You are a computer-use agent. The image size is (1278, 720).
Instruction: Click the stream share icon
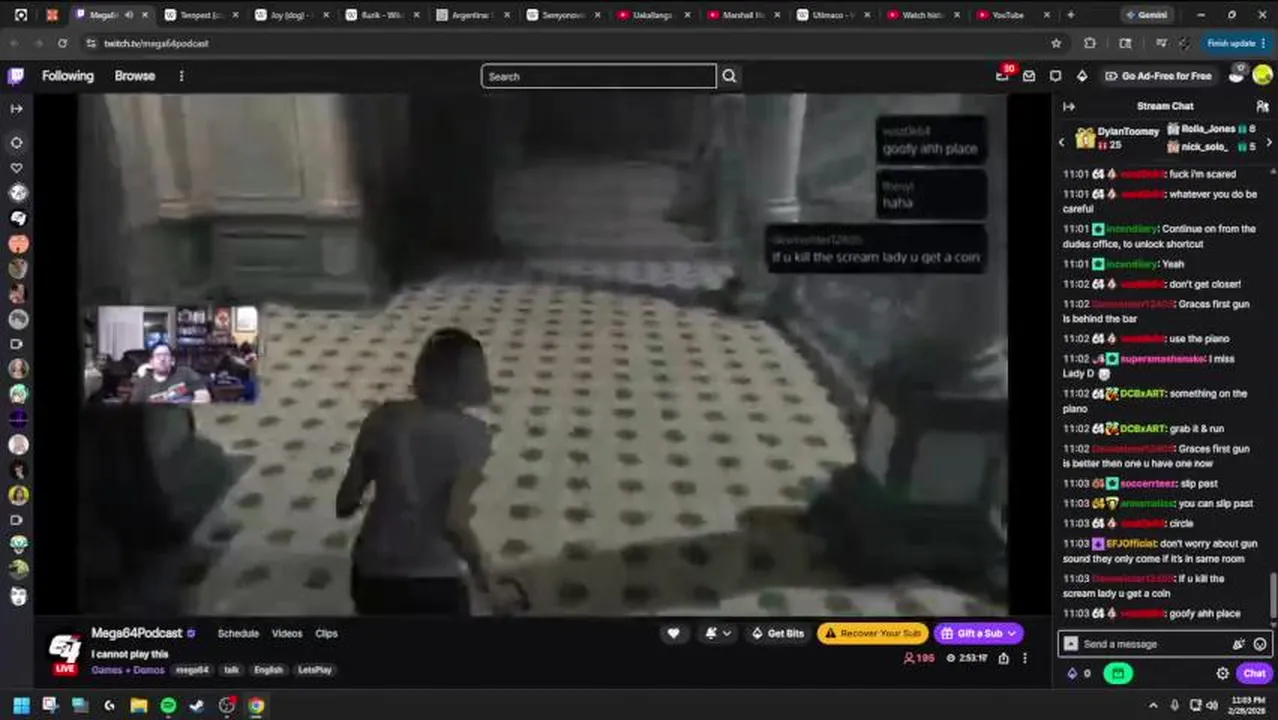pos(1003,658)
